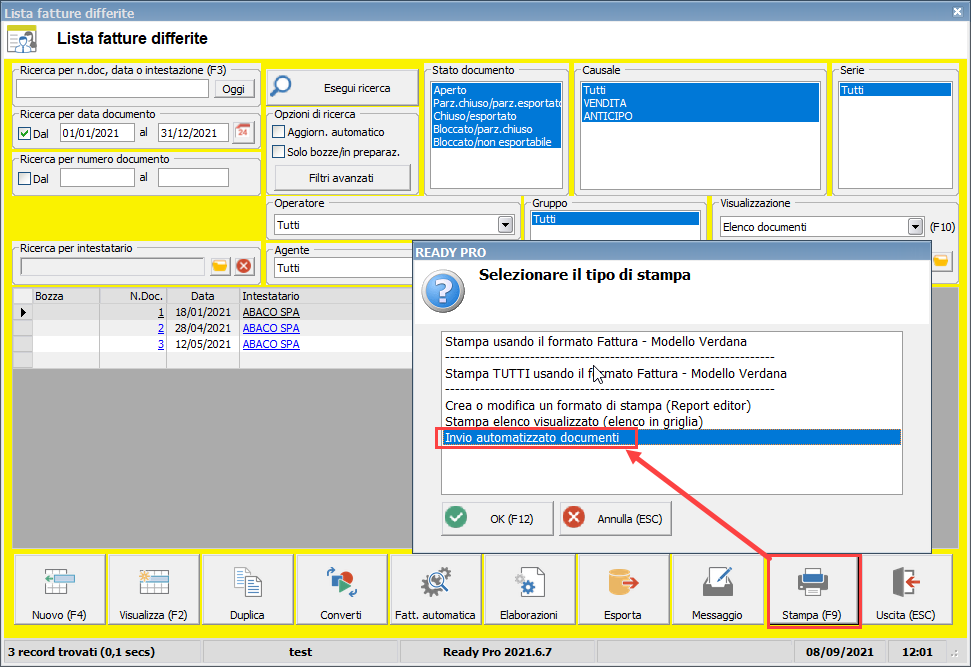Click the Converti document icon
Viewport: 971px width, 667px height.
coord(341,589)
